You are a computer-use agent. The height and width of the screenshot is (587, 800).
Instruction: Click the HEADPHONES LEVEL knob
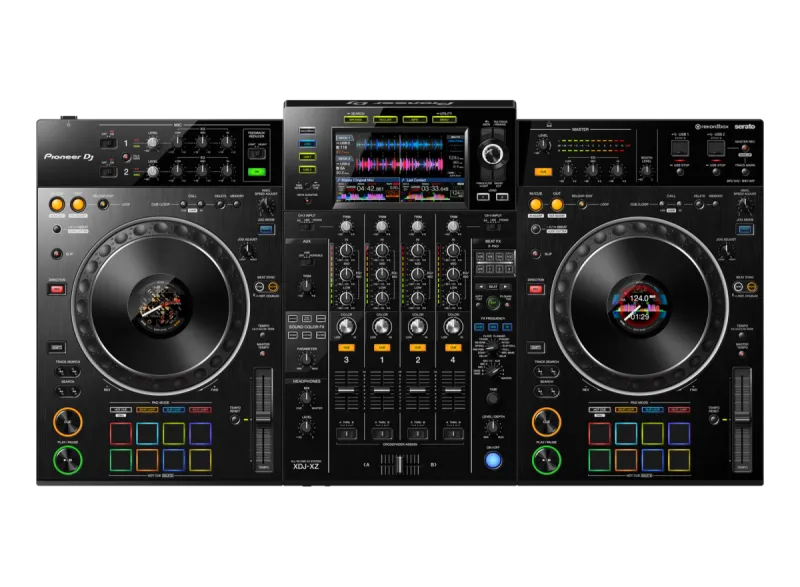[306, 427]
